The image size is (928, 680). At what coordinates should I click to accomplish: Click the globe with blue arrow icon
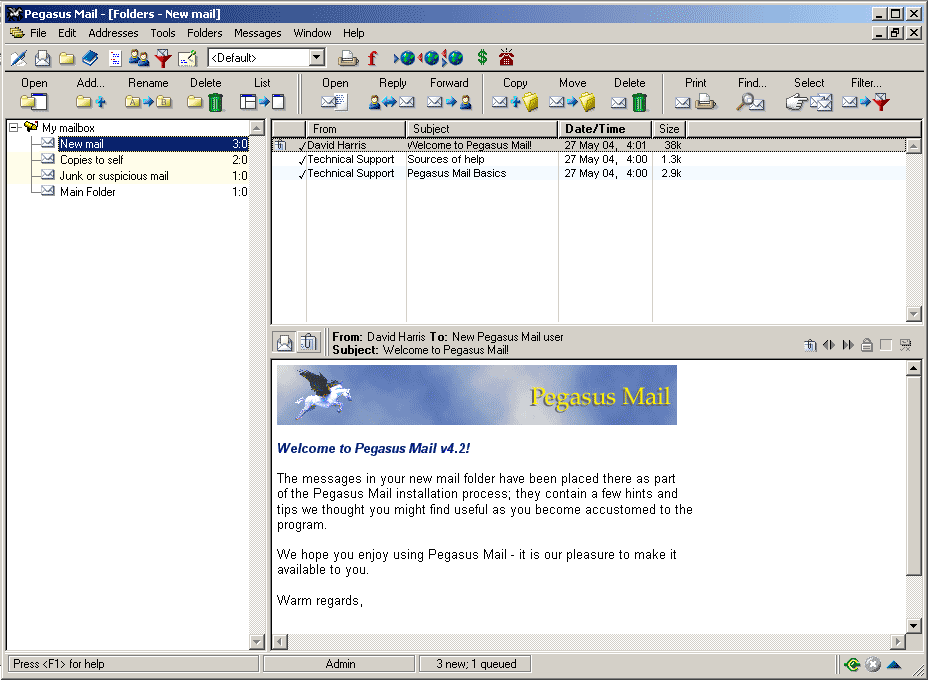click(405, 58)
